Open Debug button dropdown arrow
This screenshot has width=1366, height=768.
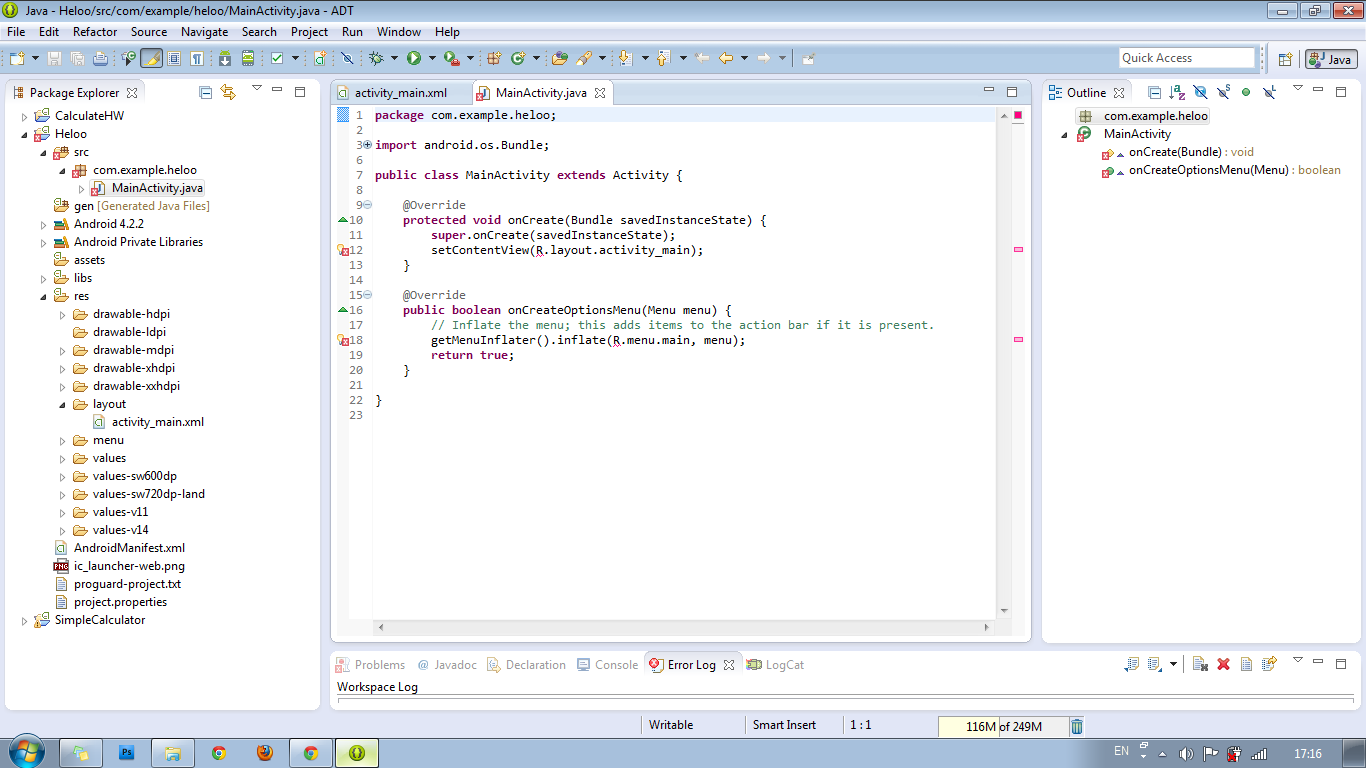click(x=394, y=58)
